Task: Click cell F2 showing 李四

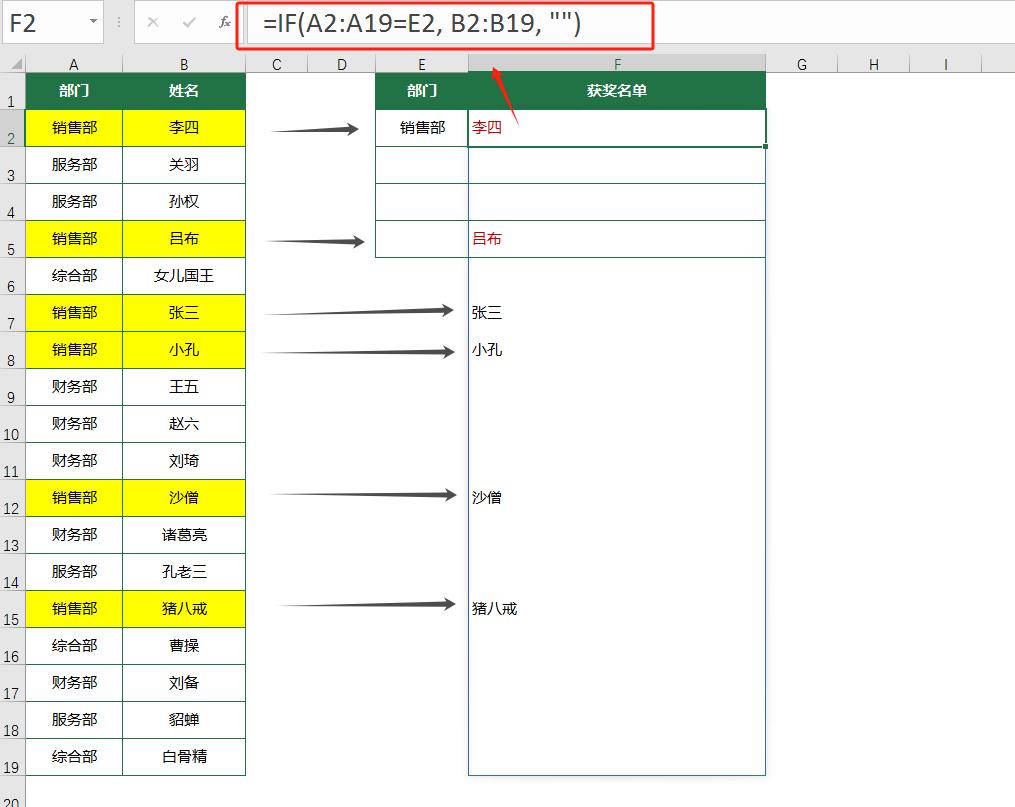Action: pyautogui.click(x=617, y=127)
